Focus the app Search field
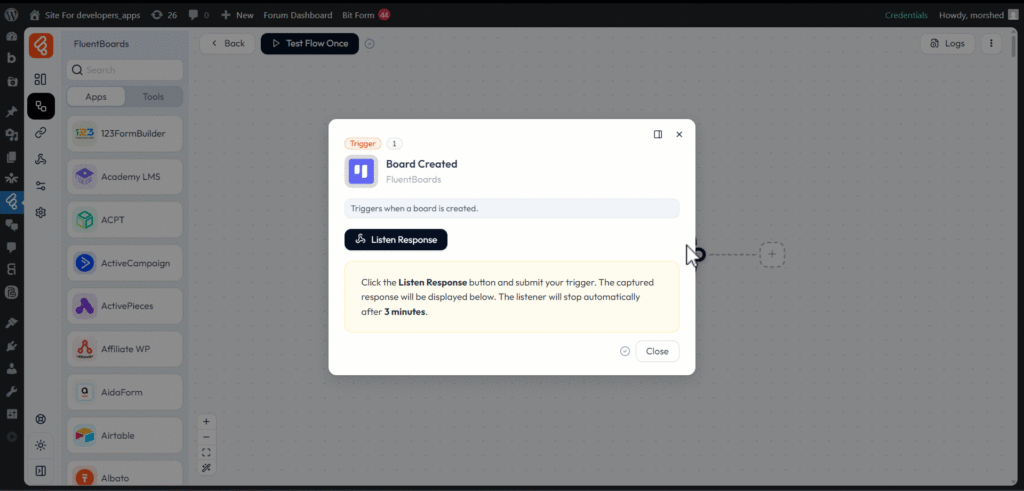This screenshot has width=1024, height=491. (125, 70)
